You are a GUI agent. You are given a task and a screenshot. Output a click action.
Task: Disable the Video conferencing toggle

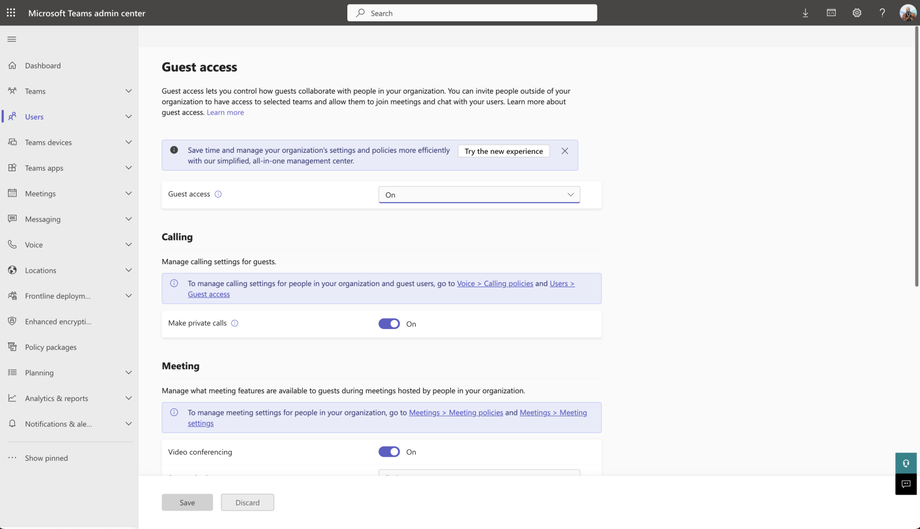coord(389,452)
